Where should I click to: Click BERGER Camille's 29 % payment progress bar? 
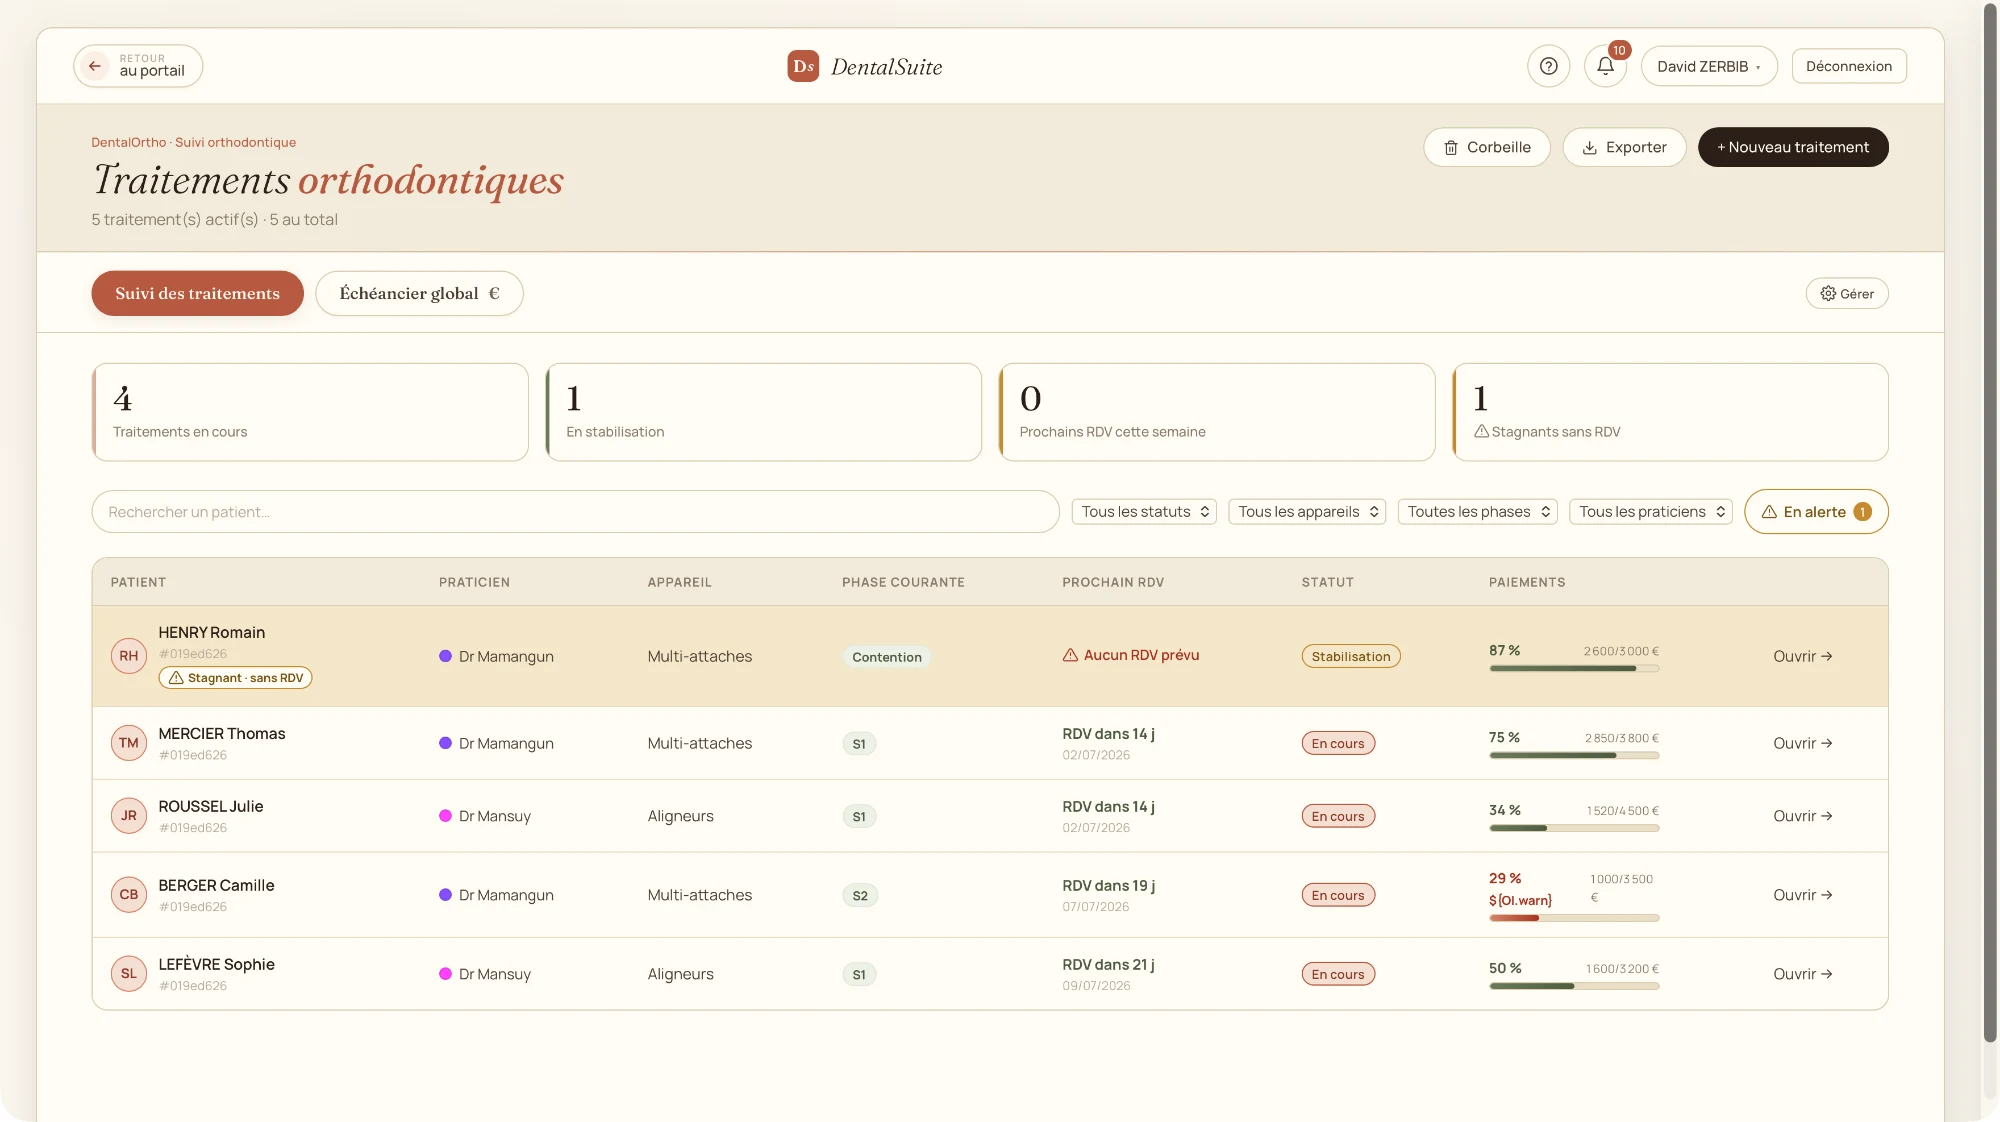coord(1574,918)
